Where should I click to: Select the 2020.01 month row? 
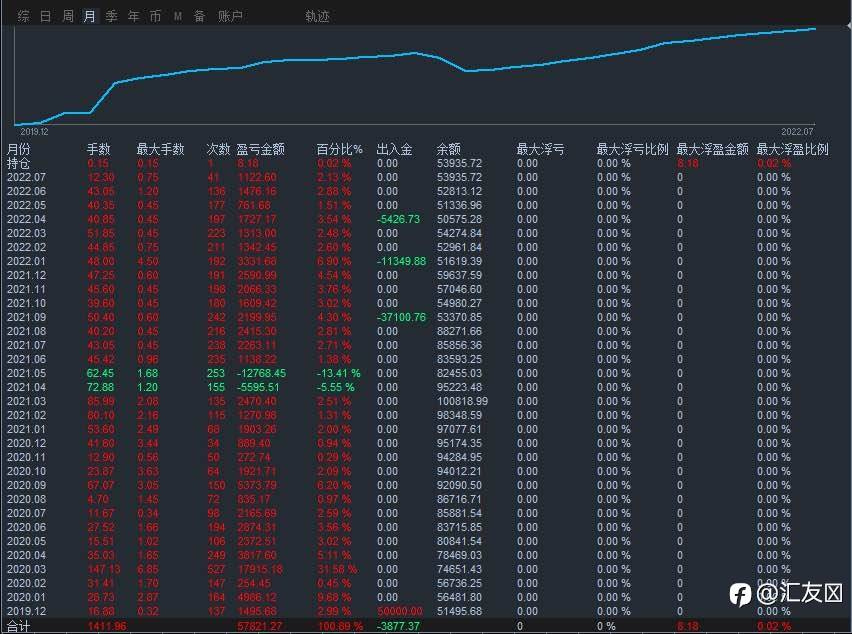point(426,597)
